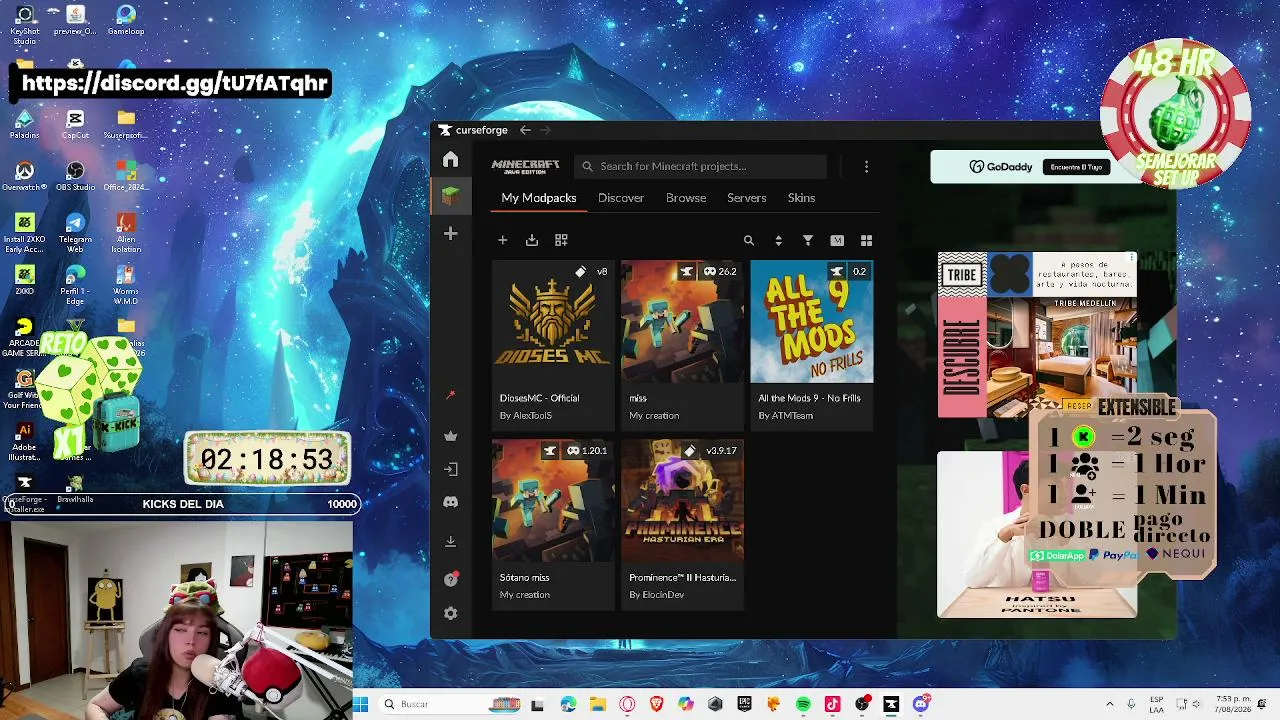The image size is (1280, 720).
Task: Click the add-grid icon next to import
Action: click(561, 240)
